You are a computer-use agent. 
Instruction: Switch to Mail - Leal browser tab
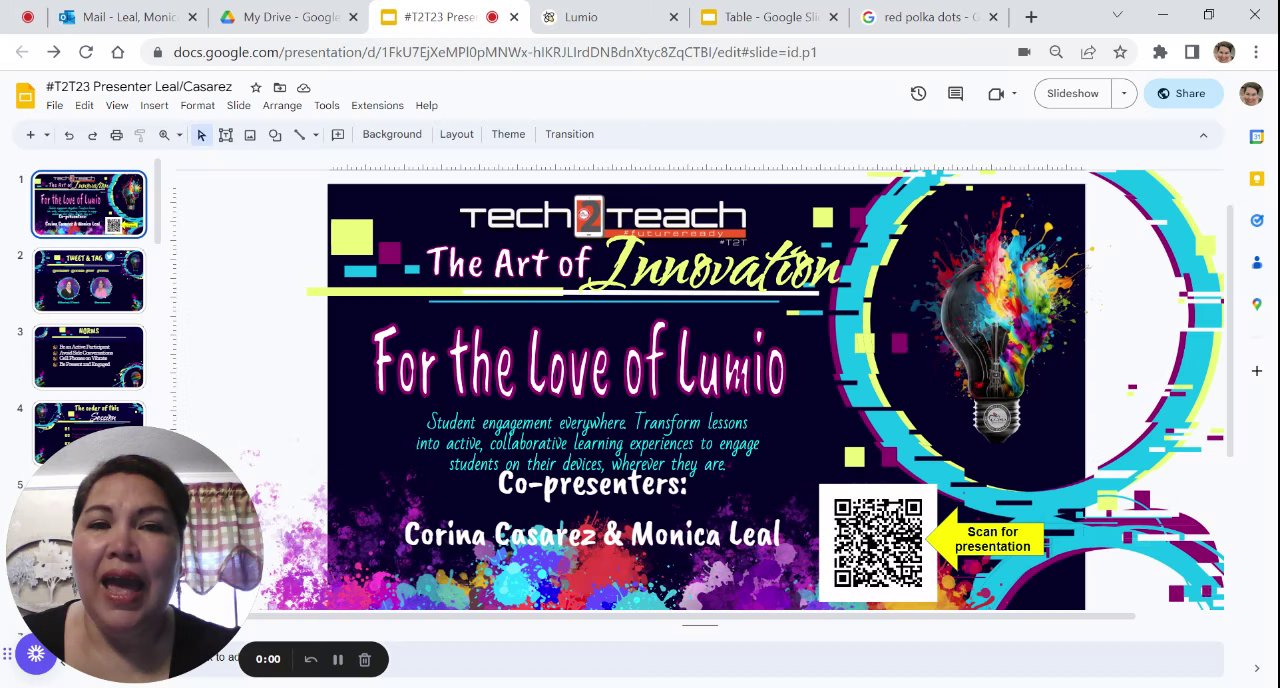[128, 17]
